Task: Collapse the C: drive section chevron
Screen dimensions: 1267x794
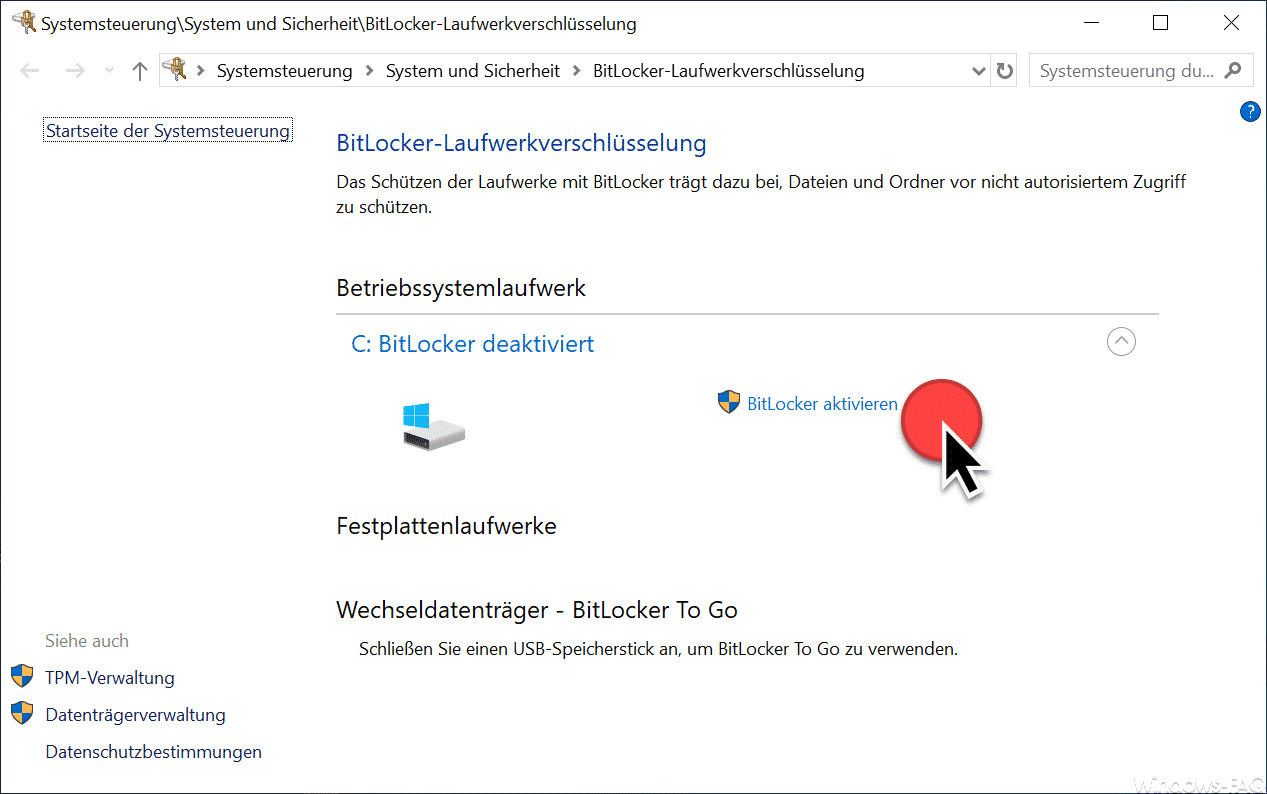Action: point(1122,342)
